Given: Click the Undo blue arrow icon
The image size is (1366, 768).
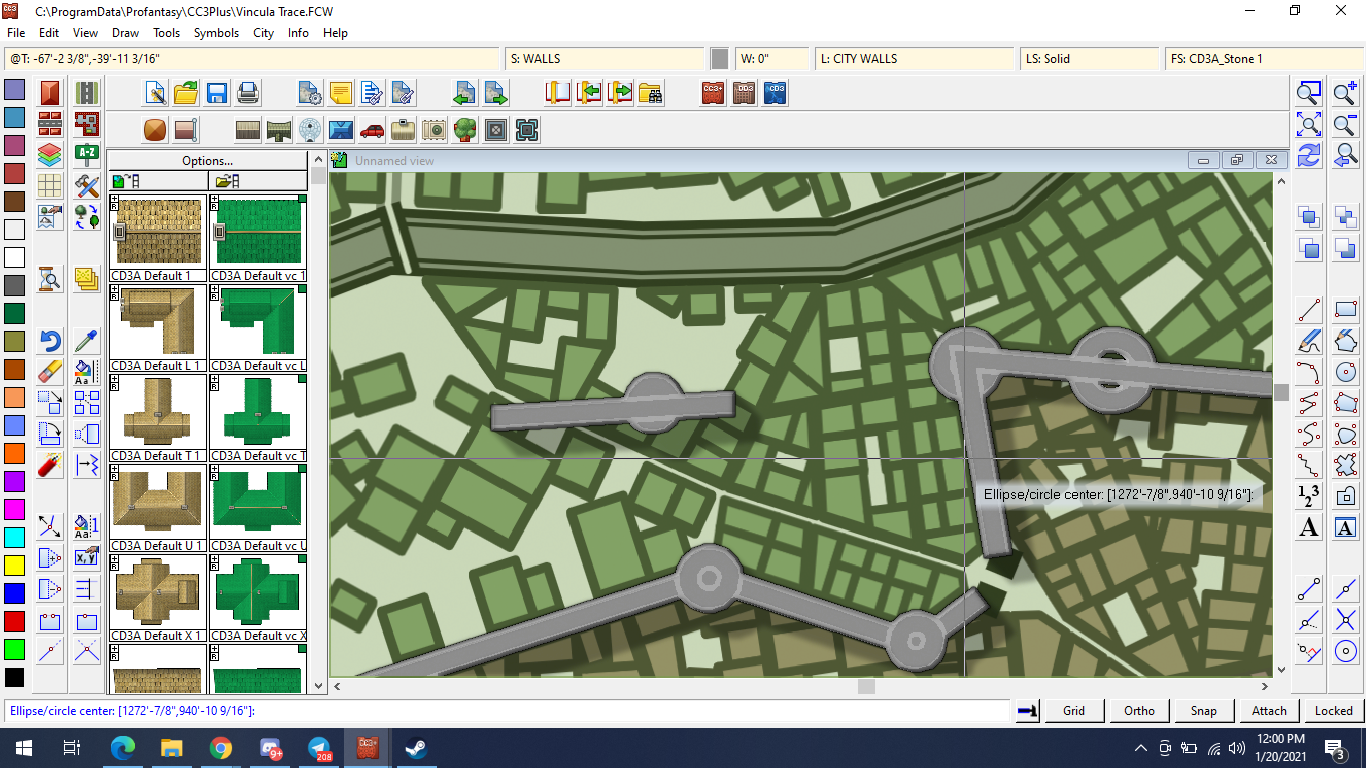Looking at the screenshot, I should (50, 341).
